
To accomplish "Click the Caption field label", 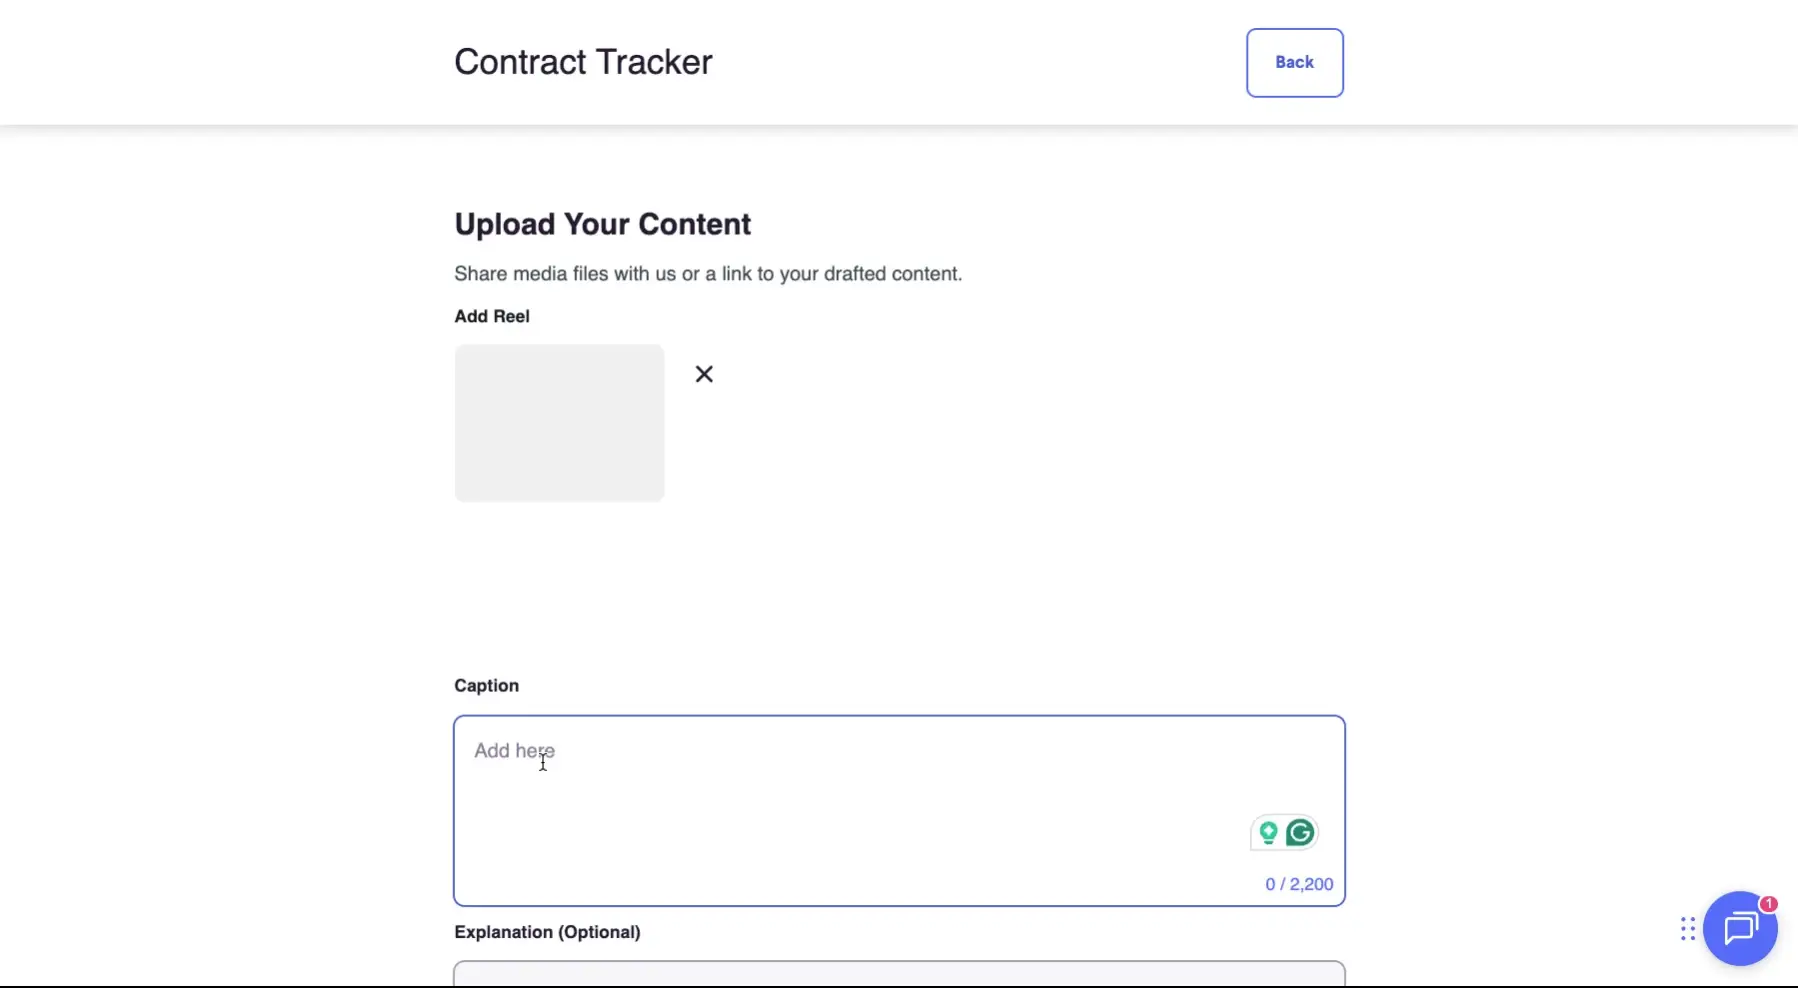I will [x=486, y=685].
